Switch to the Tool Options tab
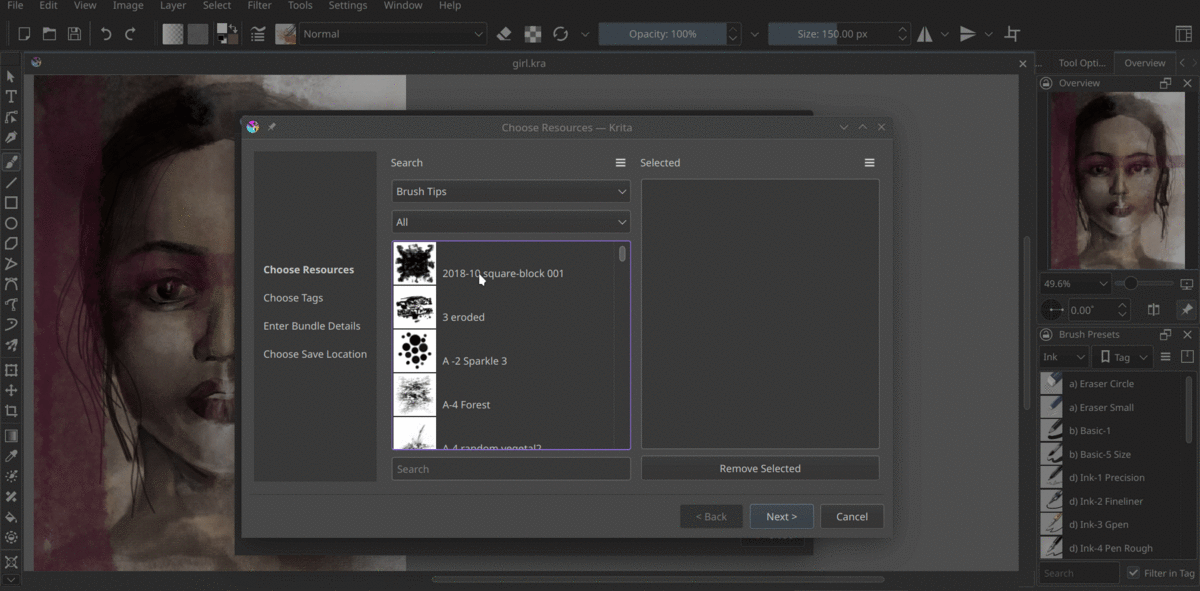The image size is (1200, 591). [1081, 63]
